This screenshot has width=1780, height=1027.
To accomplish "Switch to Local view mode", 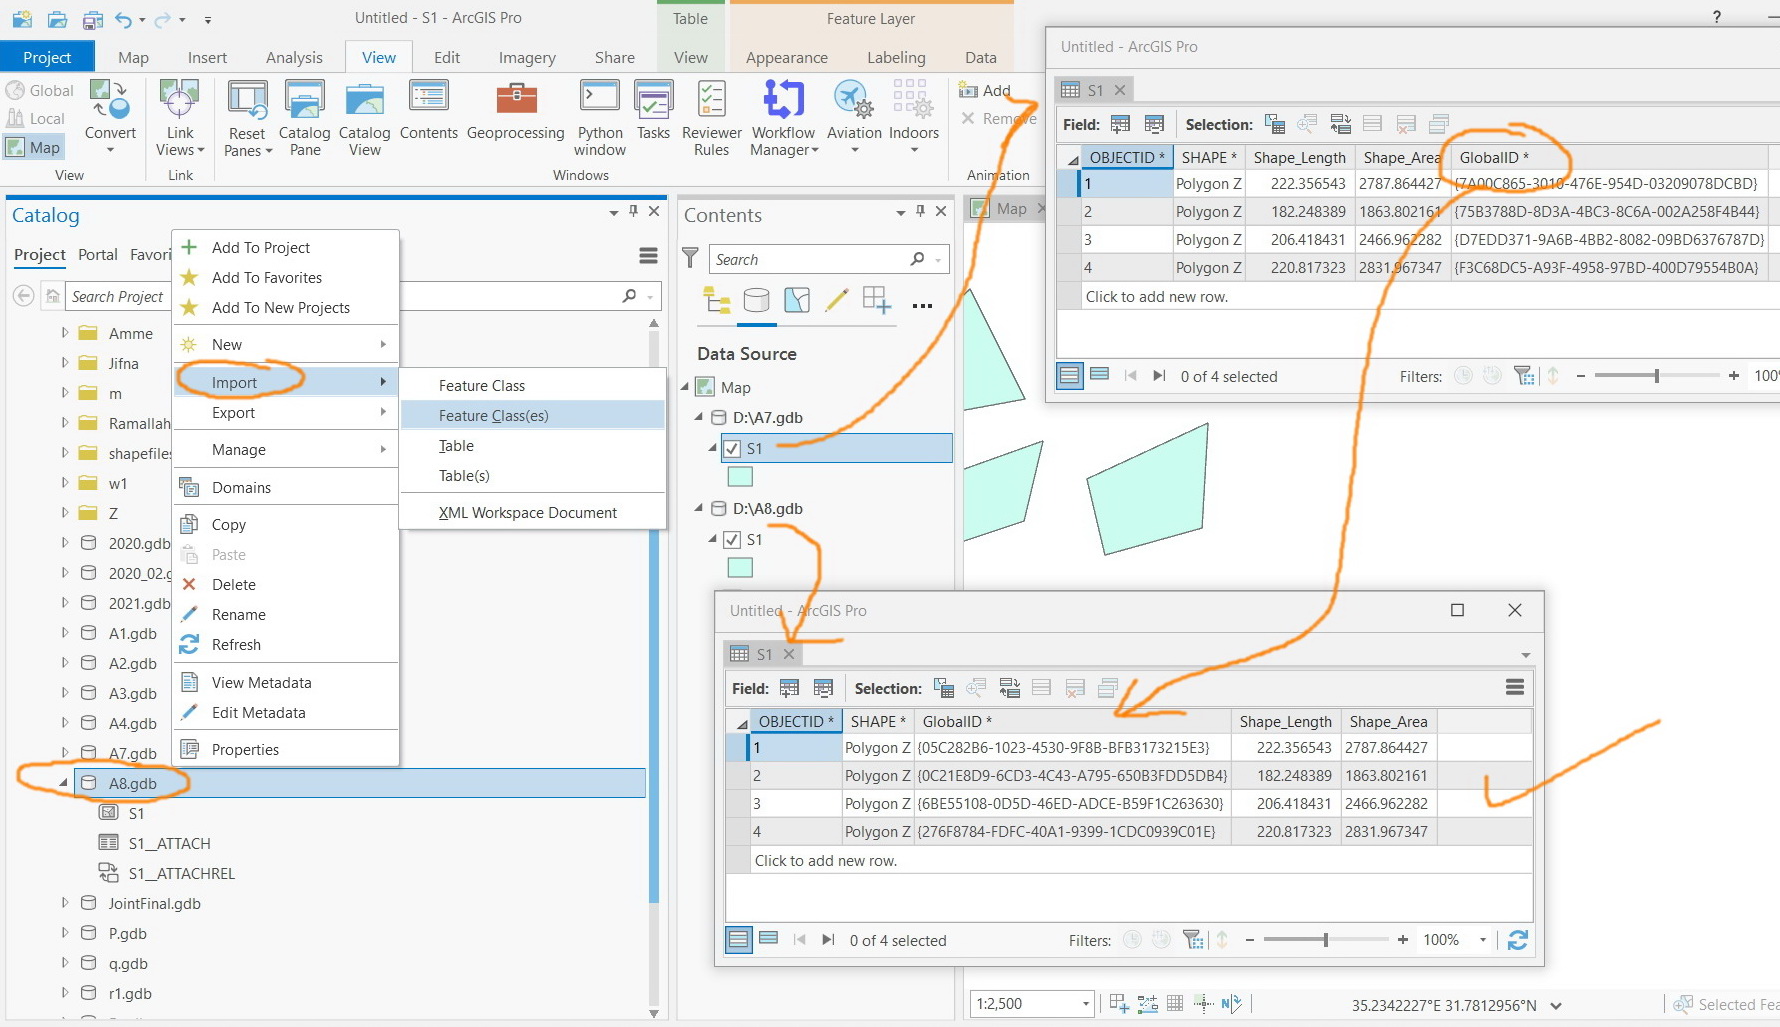I will (x=36, y=118).
